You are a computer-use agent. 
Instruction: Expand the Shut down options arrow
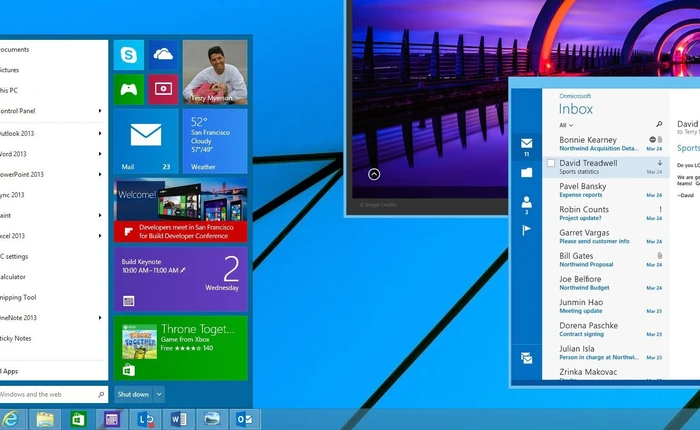coord(159,394)
